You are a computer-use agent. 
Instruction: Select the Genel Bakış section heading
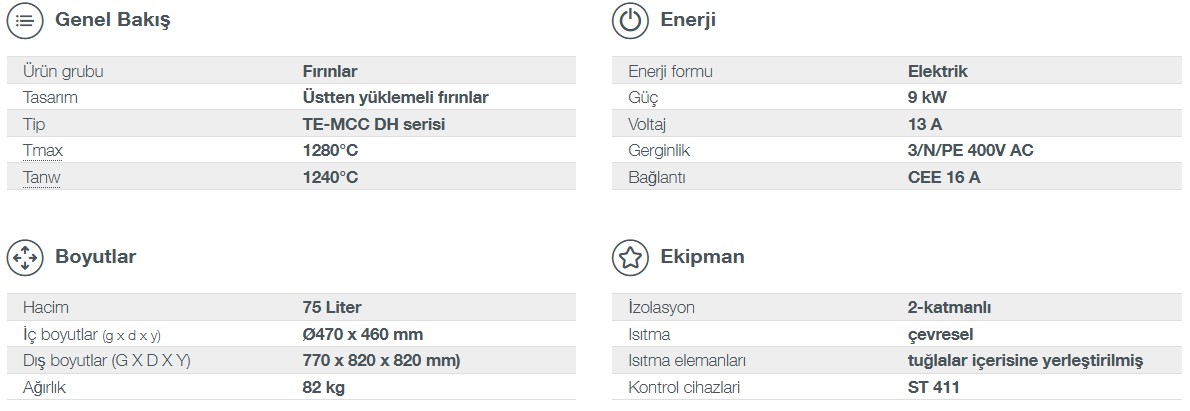(x=112, y=20)
